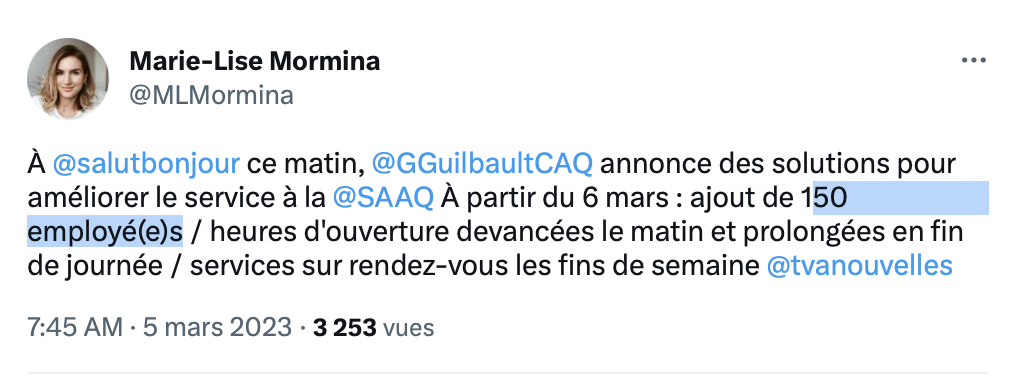
Task: Open the three-dot more options menu
Action: (973, 61)
